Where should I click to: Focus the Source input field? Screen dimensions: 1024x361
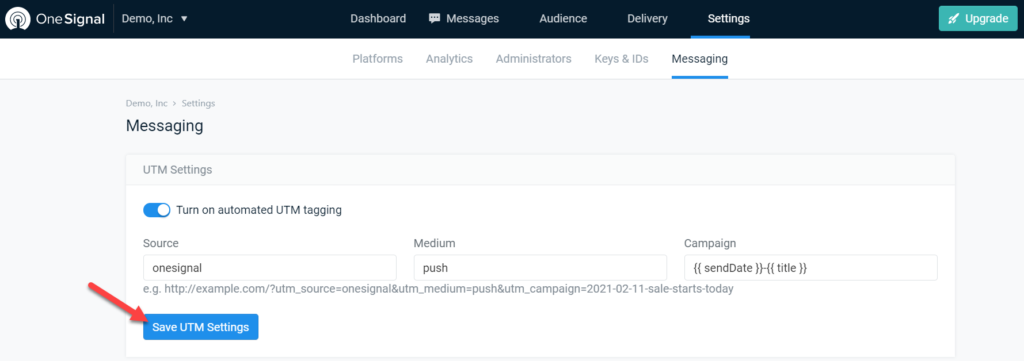tap(270, 268)
